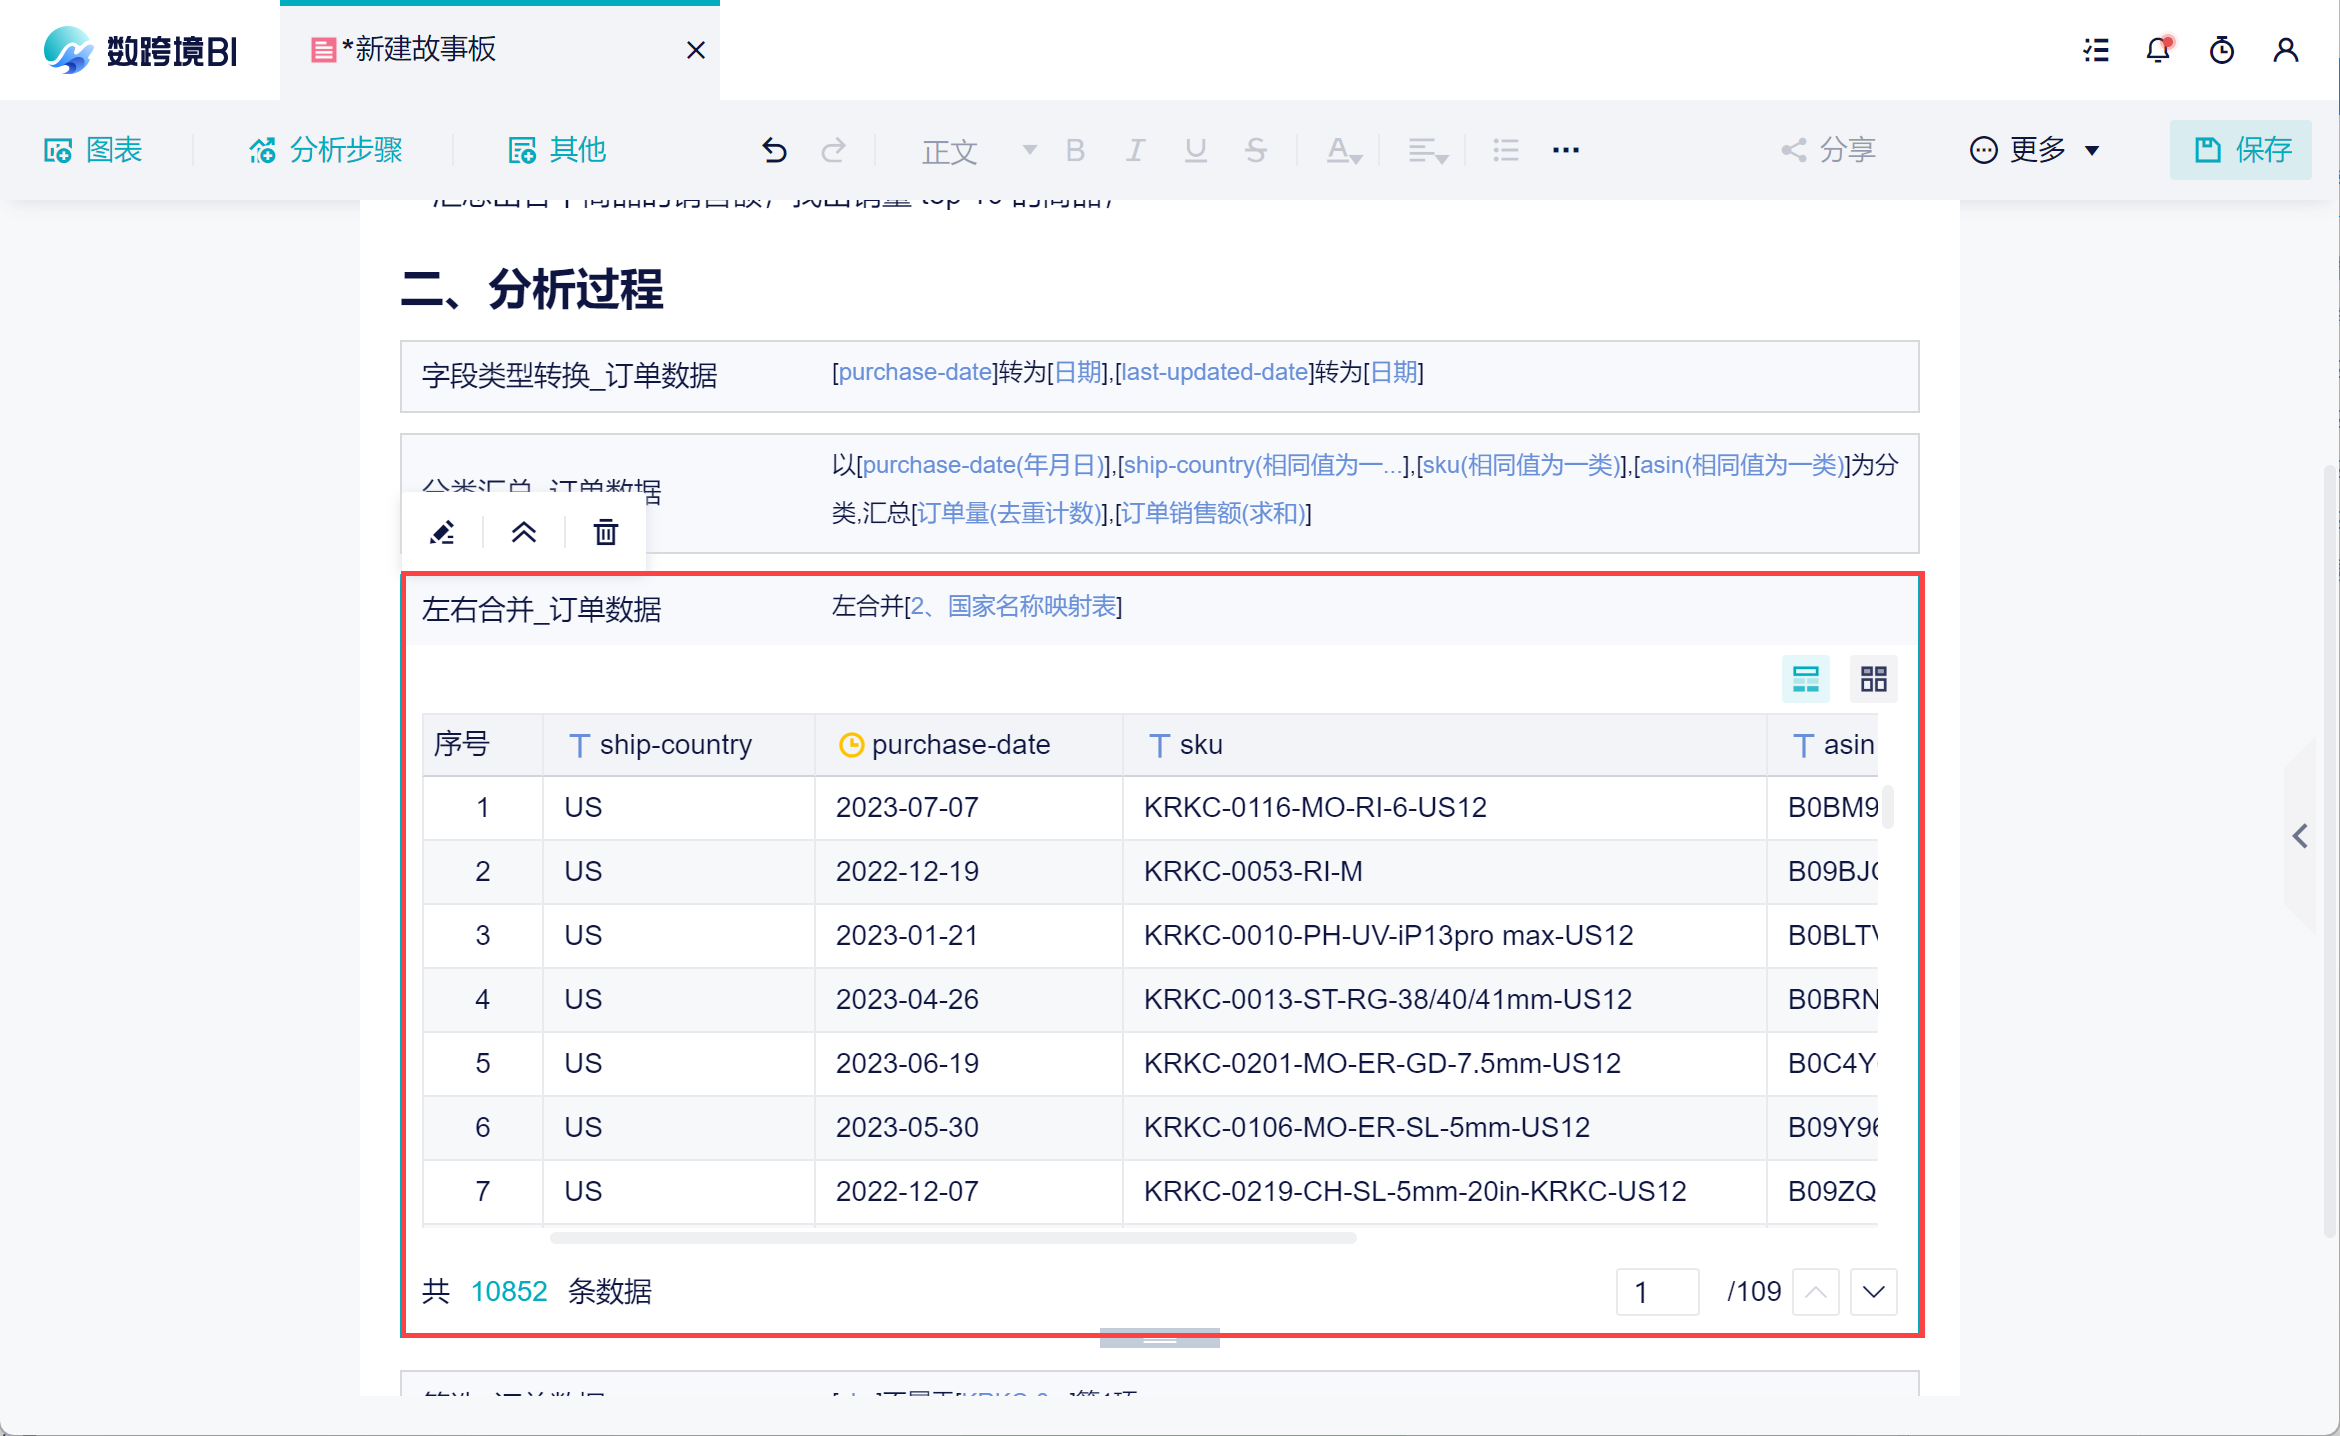This screenshot has height=1436, width=2340.
Task: Open the task list icon
Action: (x=2096, y=50)
